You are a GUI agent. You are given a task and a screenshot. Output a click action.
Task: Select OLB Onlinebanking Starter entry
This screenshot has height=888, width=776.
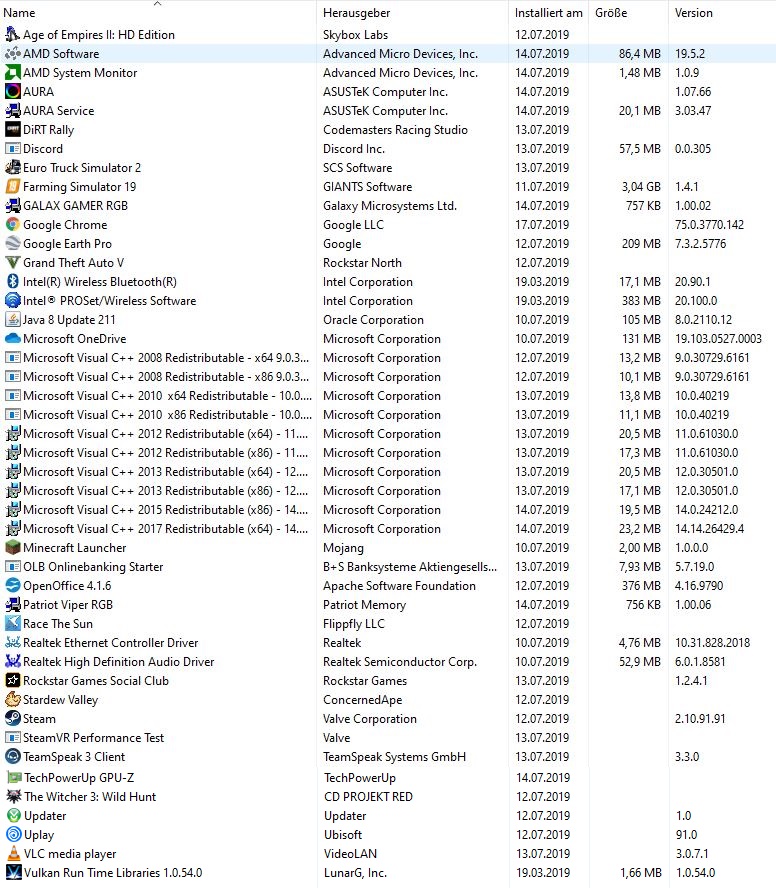coord(388,567)
